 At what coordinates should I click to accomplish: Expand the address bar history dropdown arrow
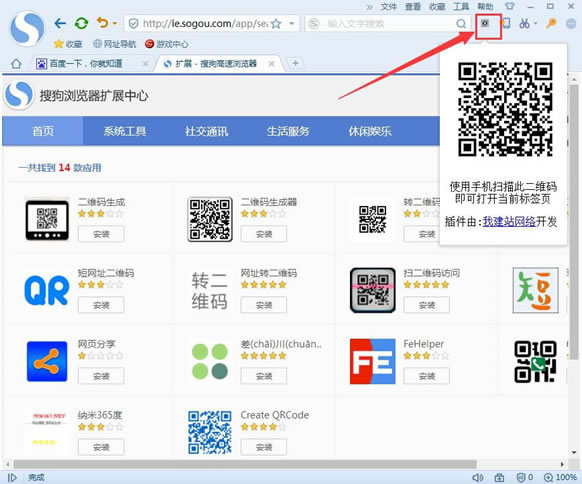coord(292,24)
